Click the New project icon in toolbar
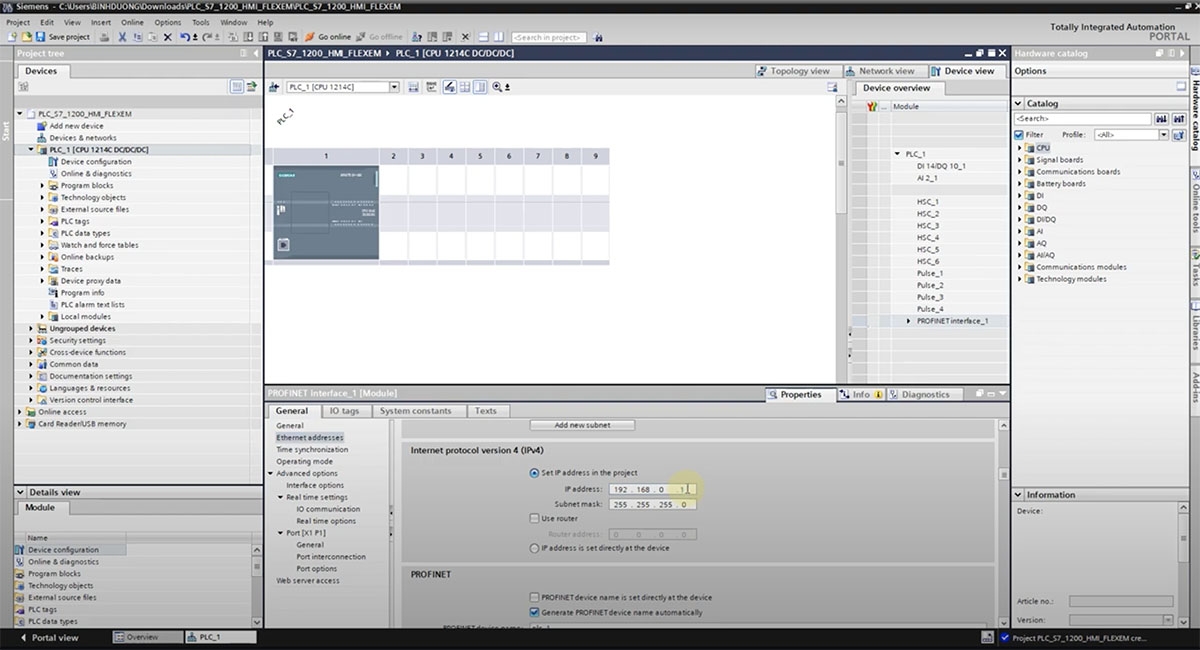 [11, 37]
